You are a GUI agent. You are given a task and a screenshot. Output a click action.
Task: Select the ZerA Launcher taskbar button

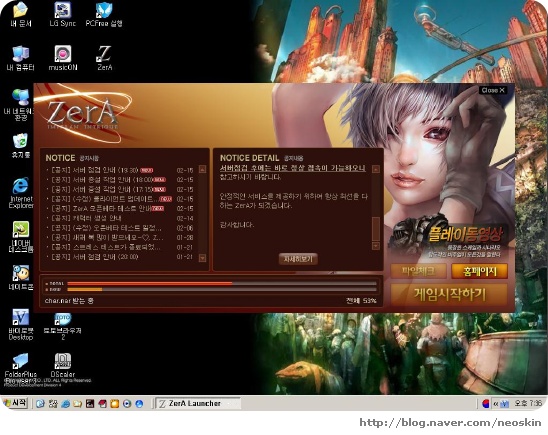pyautogui.click(x=198, y=404)
